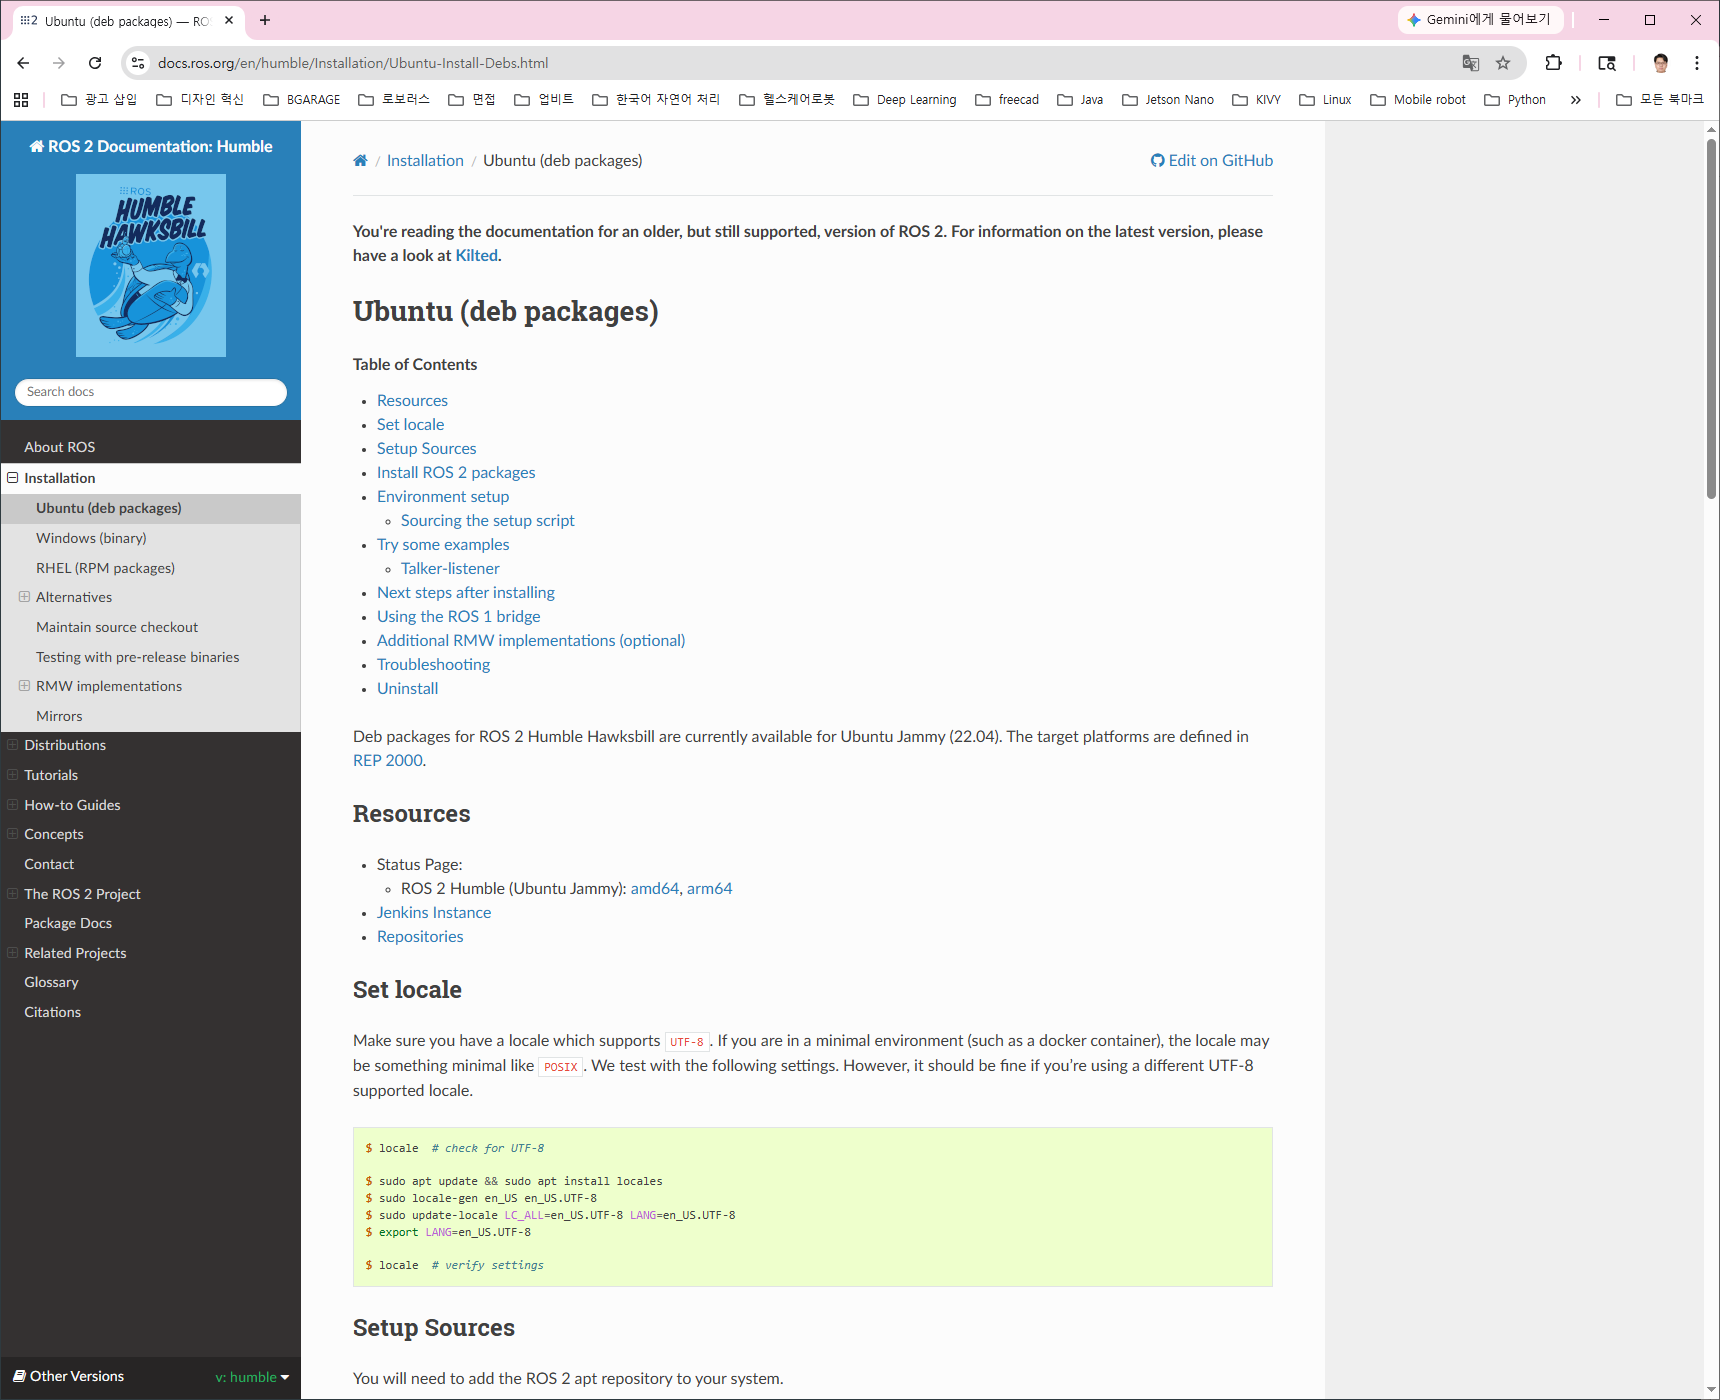Open a new browser tab
This screenshot has height=1400, width=1720.
pyautogui.click(x=265, y=20)
